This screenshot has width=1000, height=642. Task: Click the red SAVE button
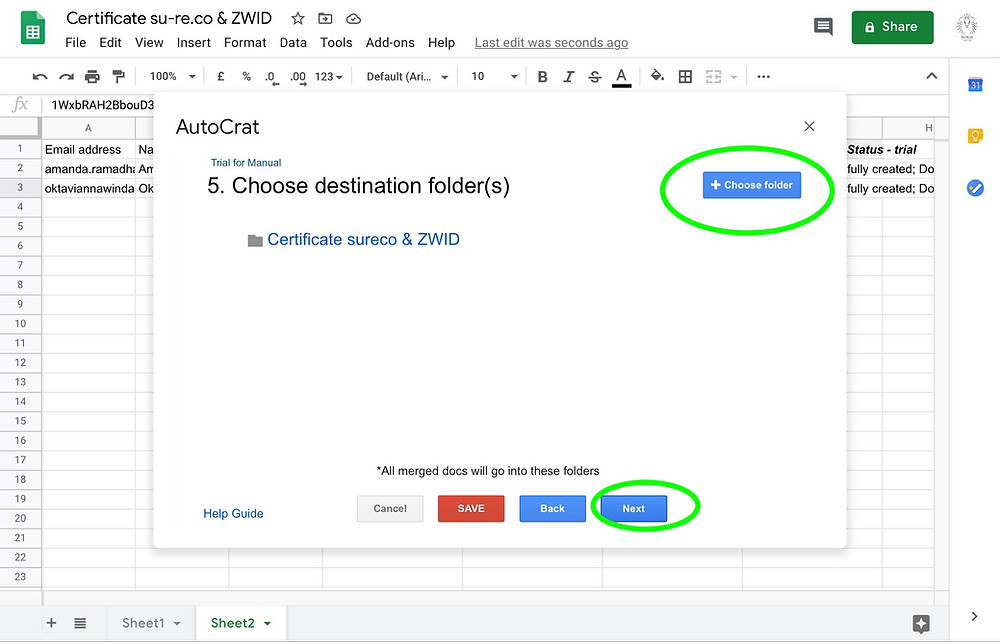pos(471,509)
